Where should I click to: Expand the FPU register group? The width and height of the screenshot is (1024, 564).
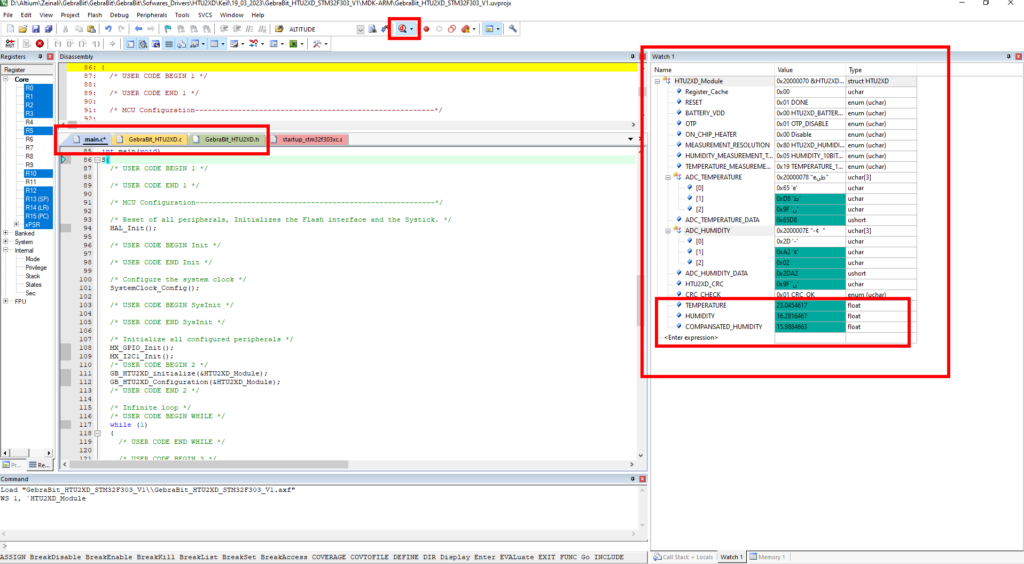[6, 302]
